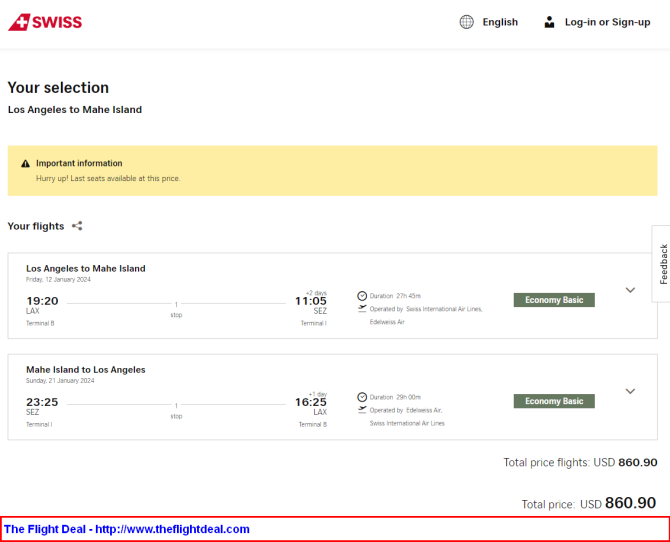Click 'Los Angeles to Mahe Island' subtitle under Your selection
This screenshot has width=670, height=542.
(x=75, y=110)
